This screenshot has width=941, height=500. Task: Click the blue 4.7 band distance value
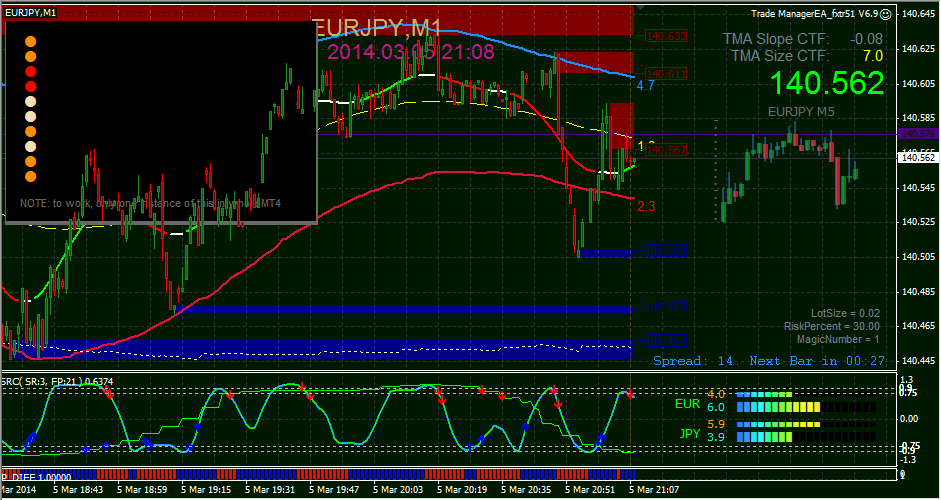tap(646, 85)
